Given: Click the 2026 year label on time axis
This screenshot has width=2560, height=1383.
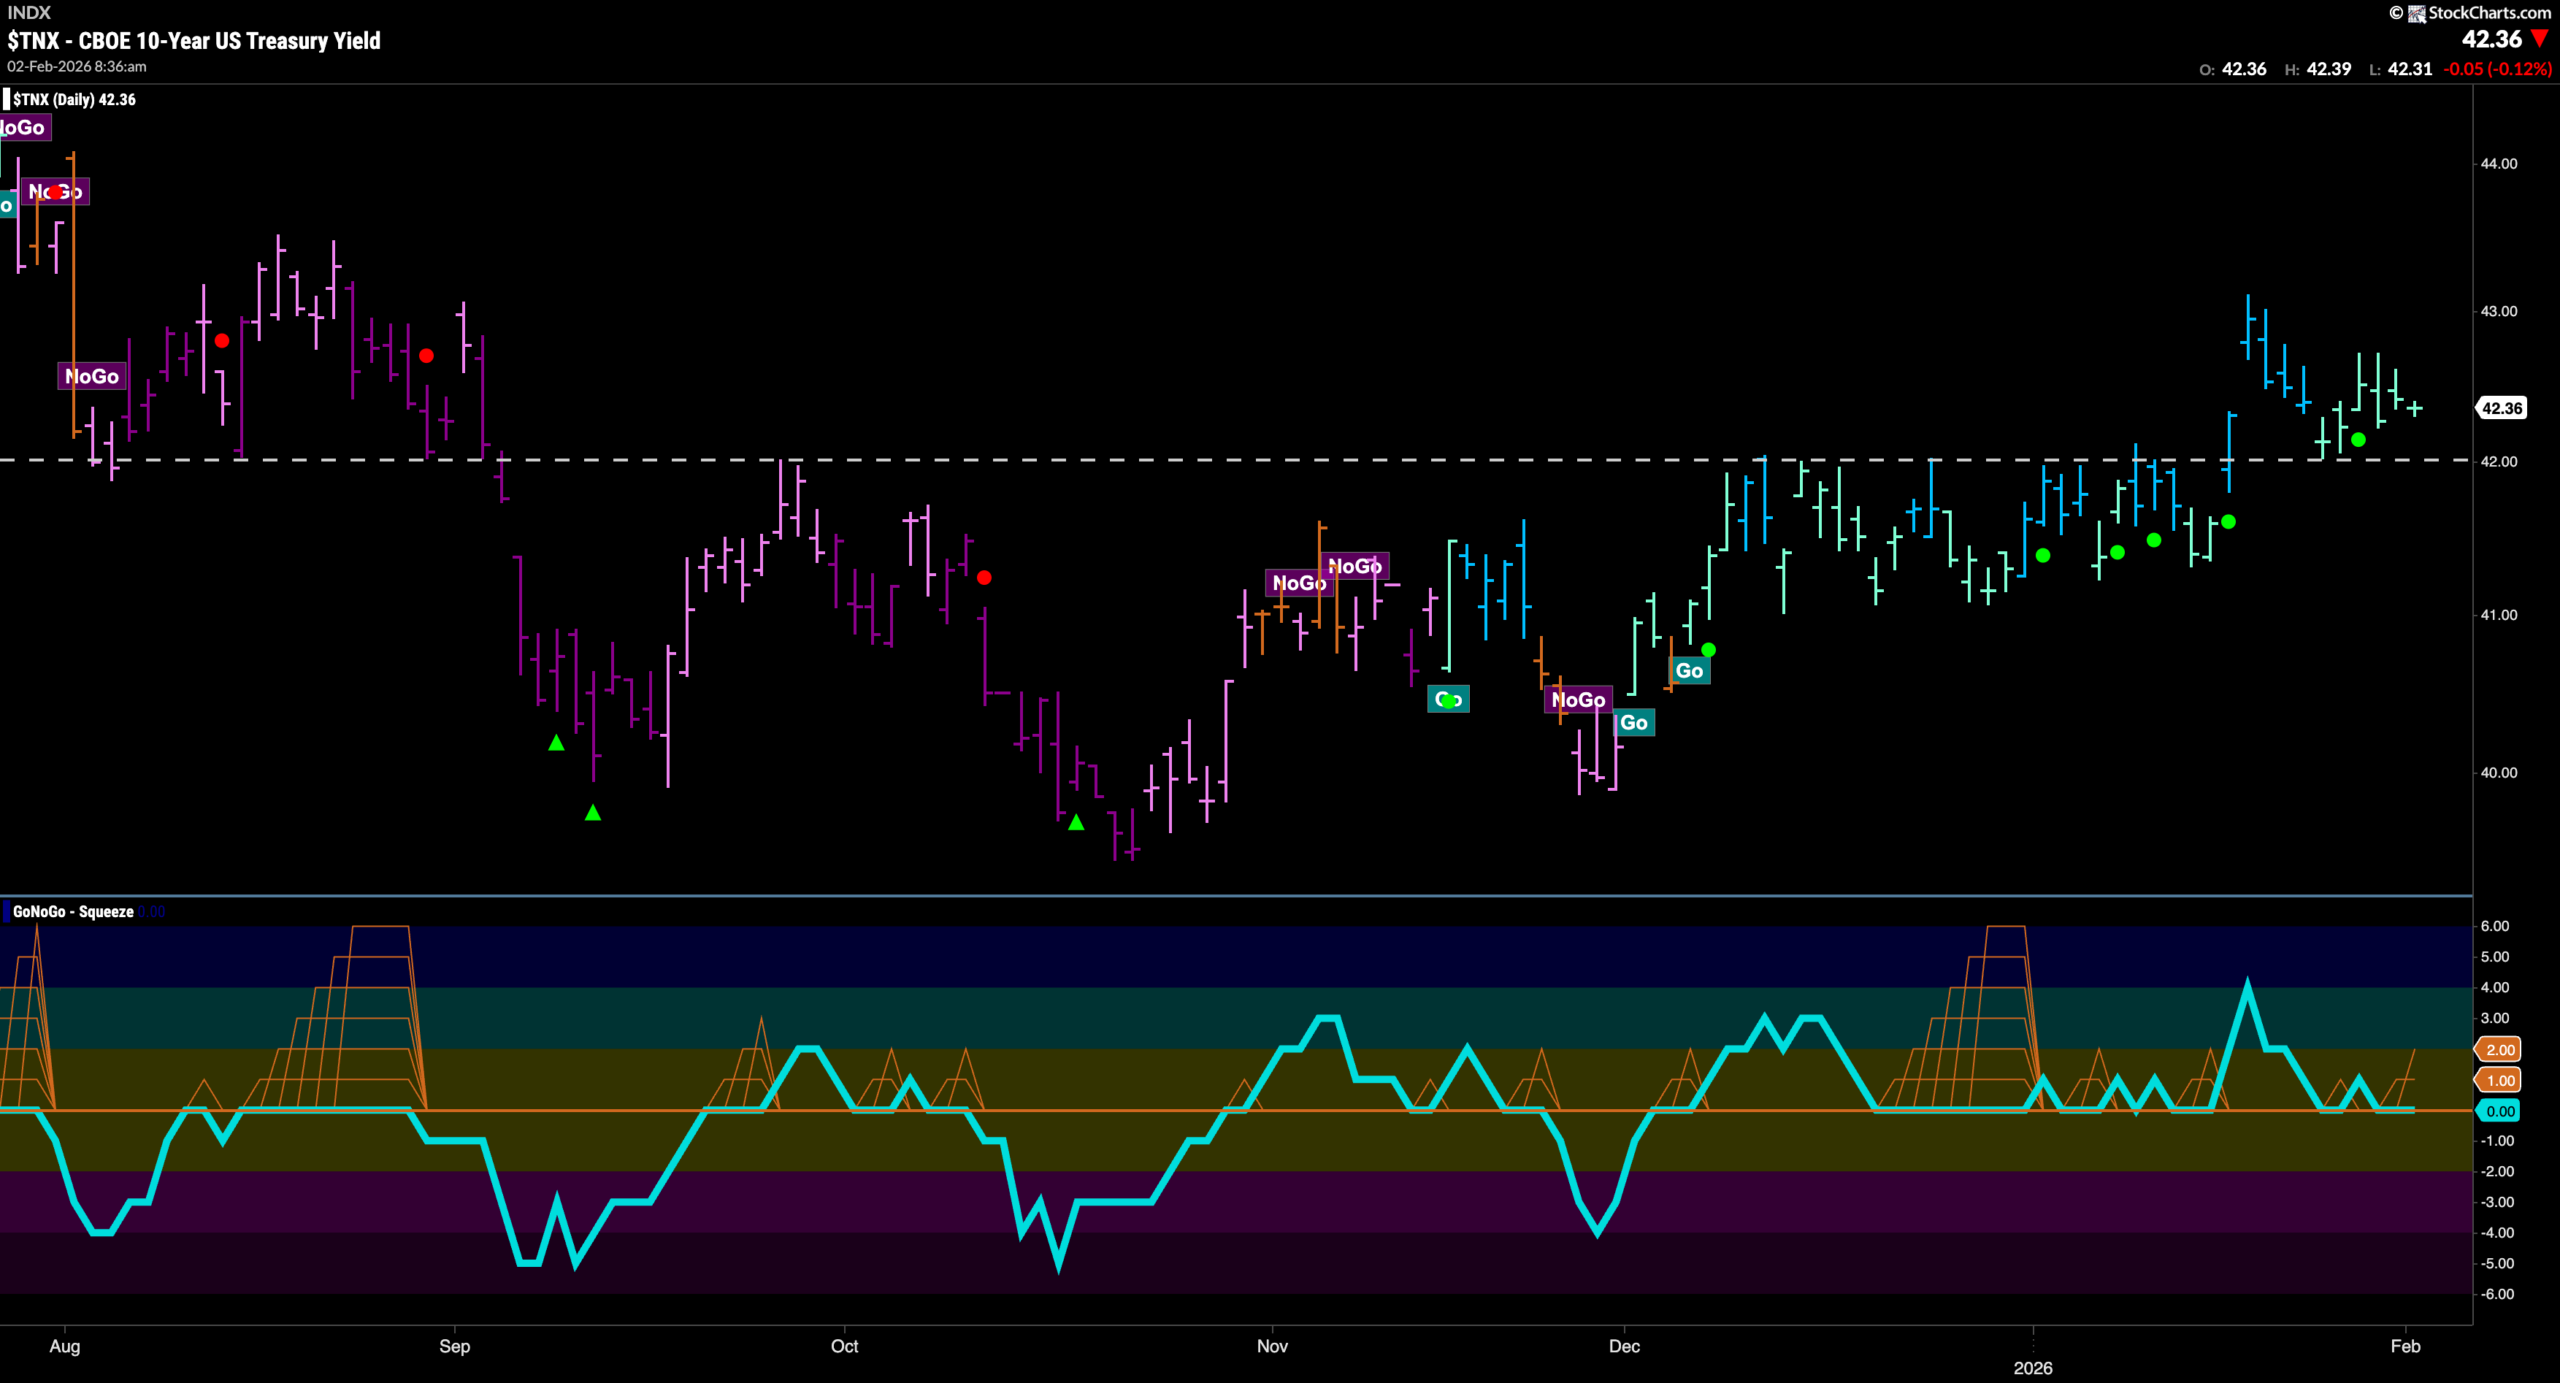Looking at the screenshot, I should point(2033,1368).
